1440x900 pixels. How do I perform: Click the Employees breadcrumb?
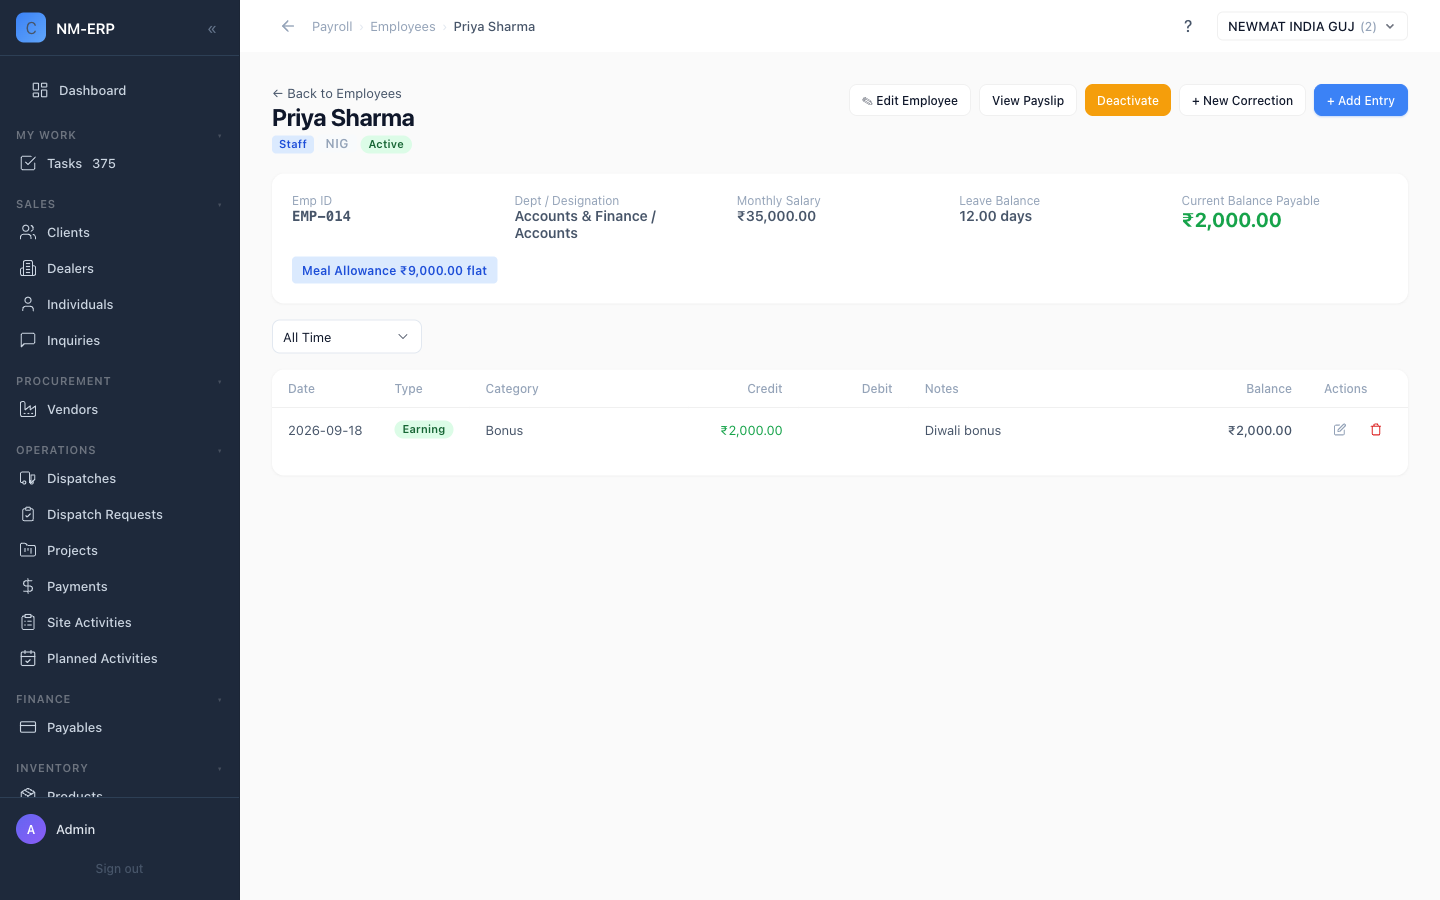(x=403, y=27)
